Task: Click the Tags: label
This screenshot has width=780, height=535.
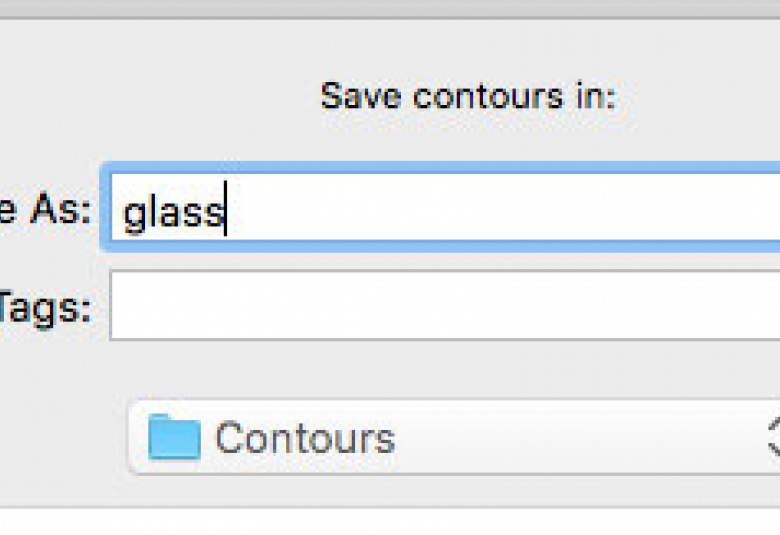Action: pos(45,309)
